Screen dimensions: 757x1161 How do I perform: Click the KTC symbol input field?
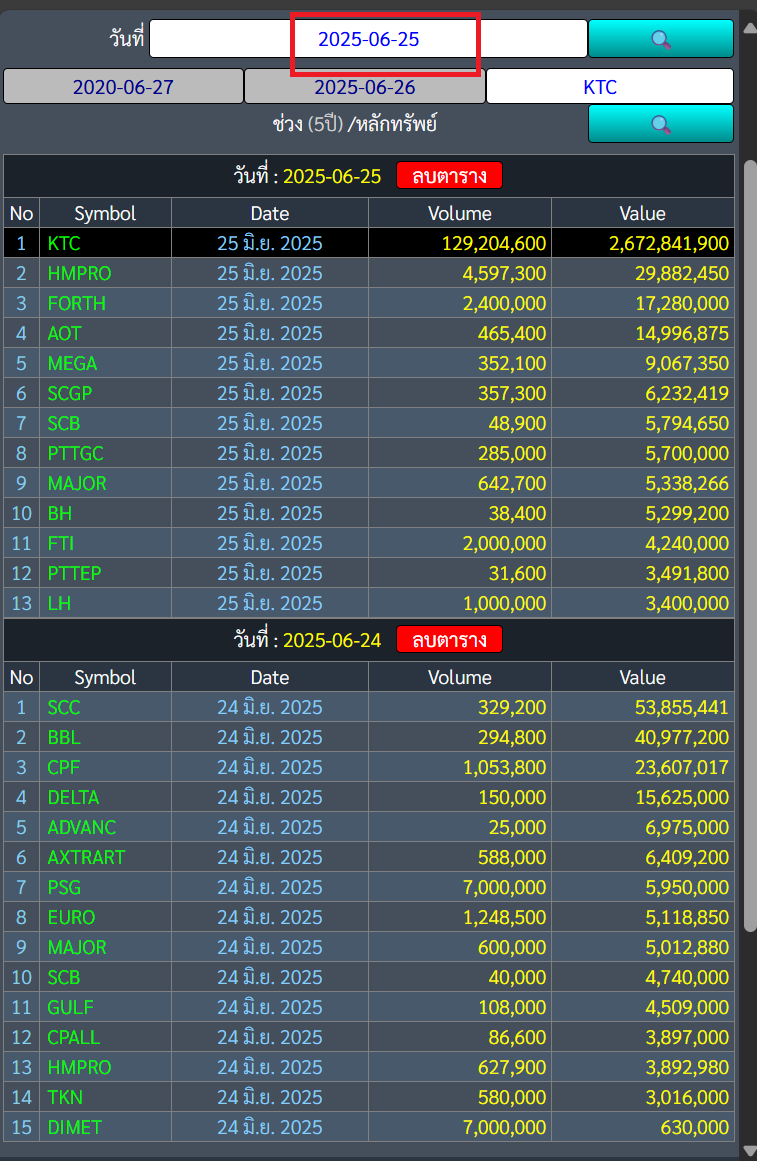tap(610, 87)
